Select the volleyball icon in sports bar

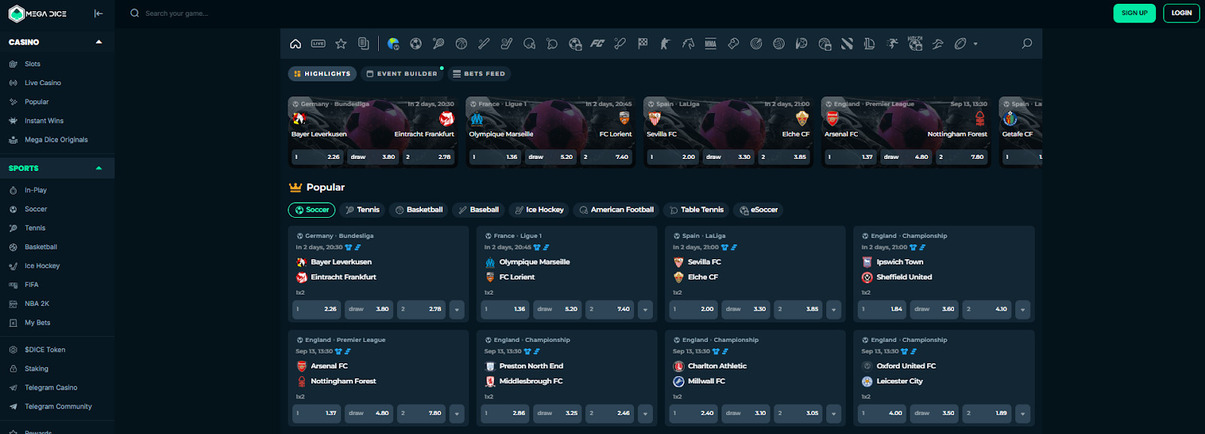[779, 44]
